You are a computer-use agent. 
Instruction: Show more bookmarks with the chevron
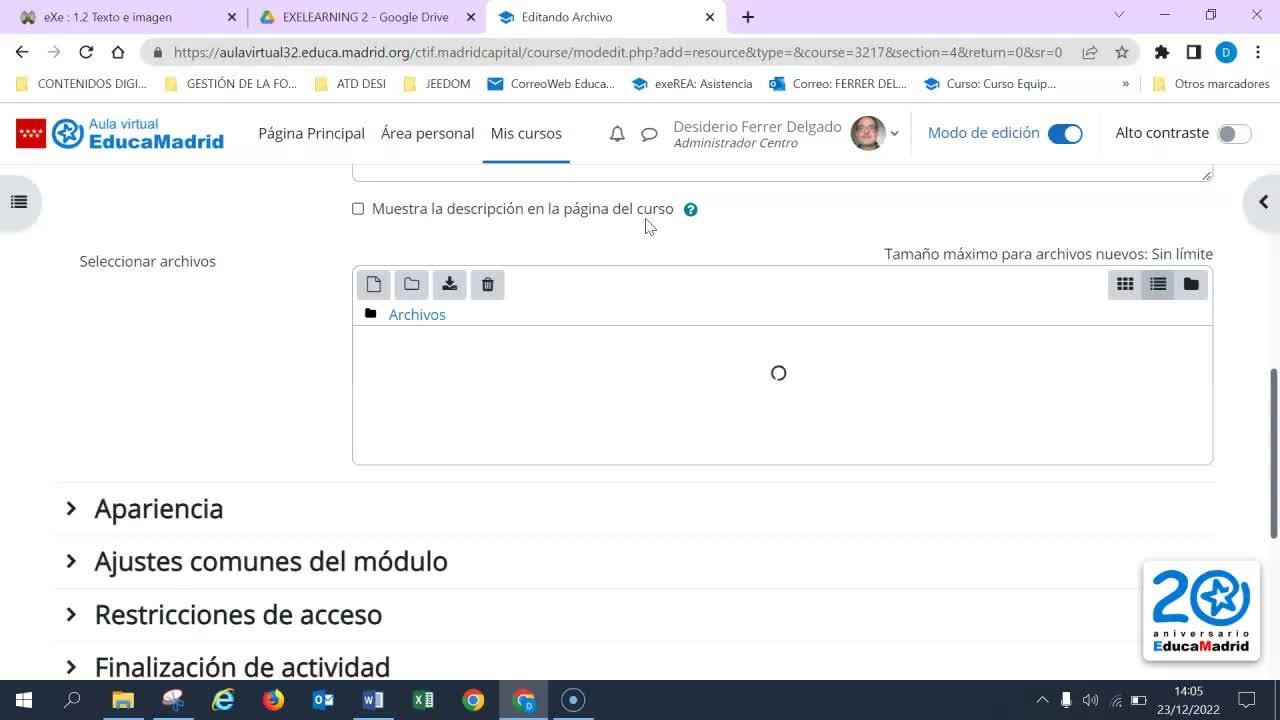[x=1126, y=84]
